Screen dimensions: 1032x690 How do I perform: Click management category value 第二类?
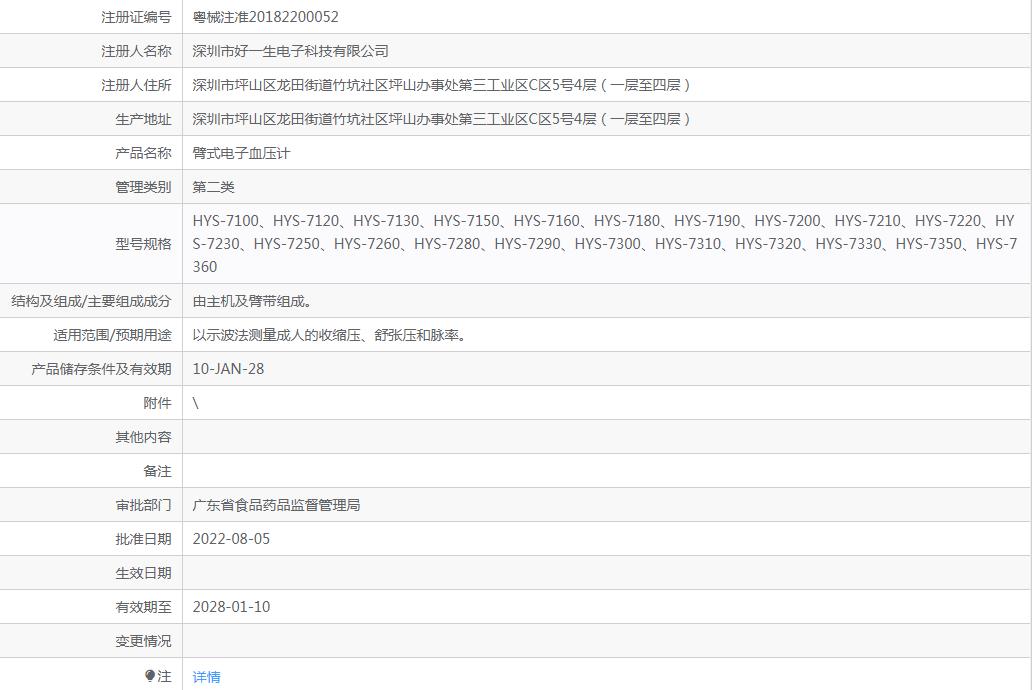click(x=213, y=187)
